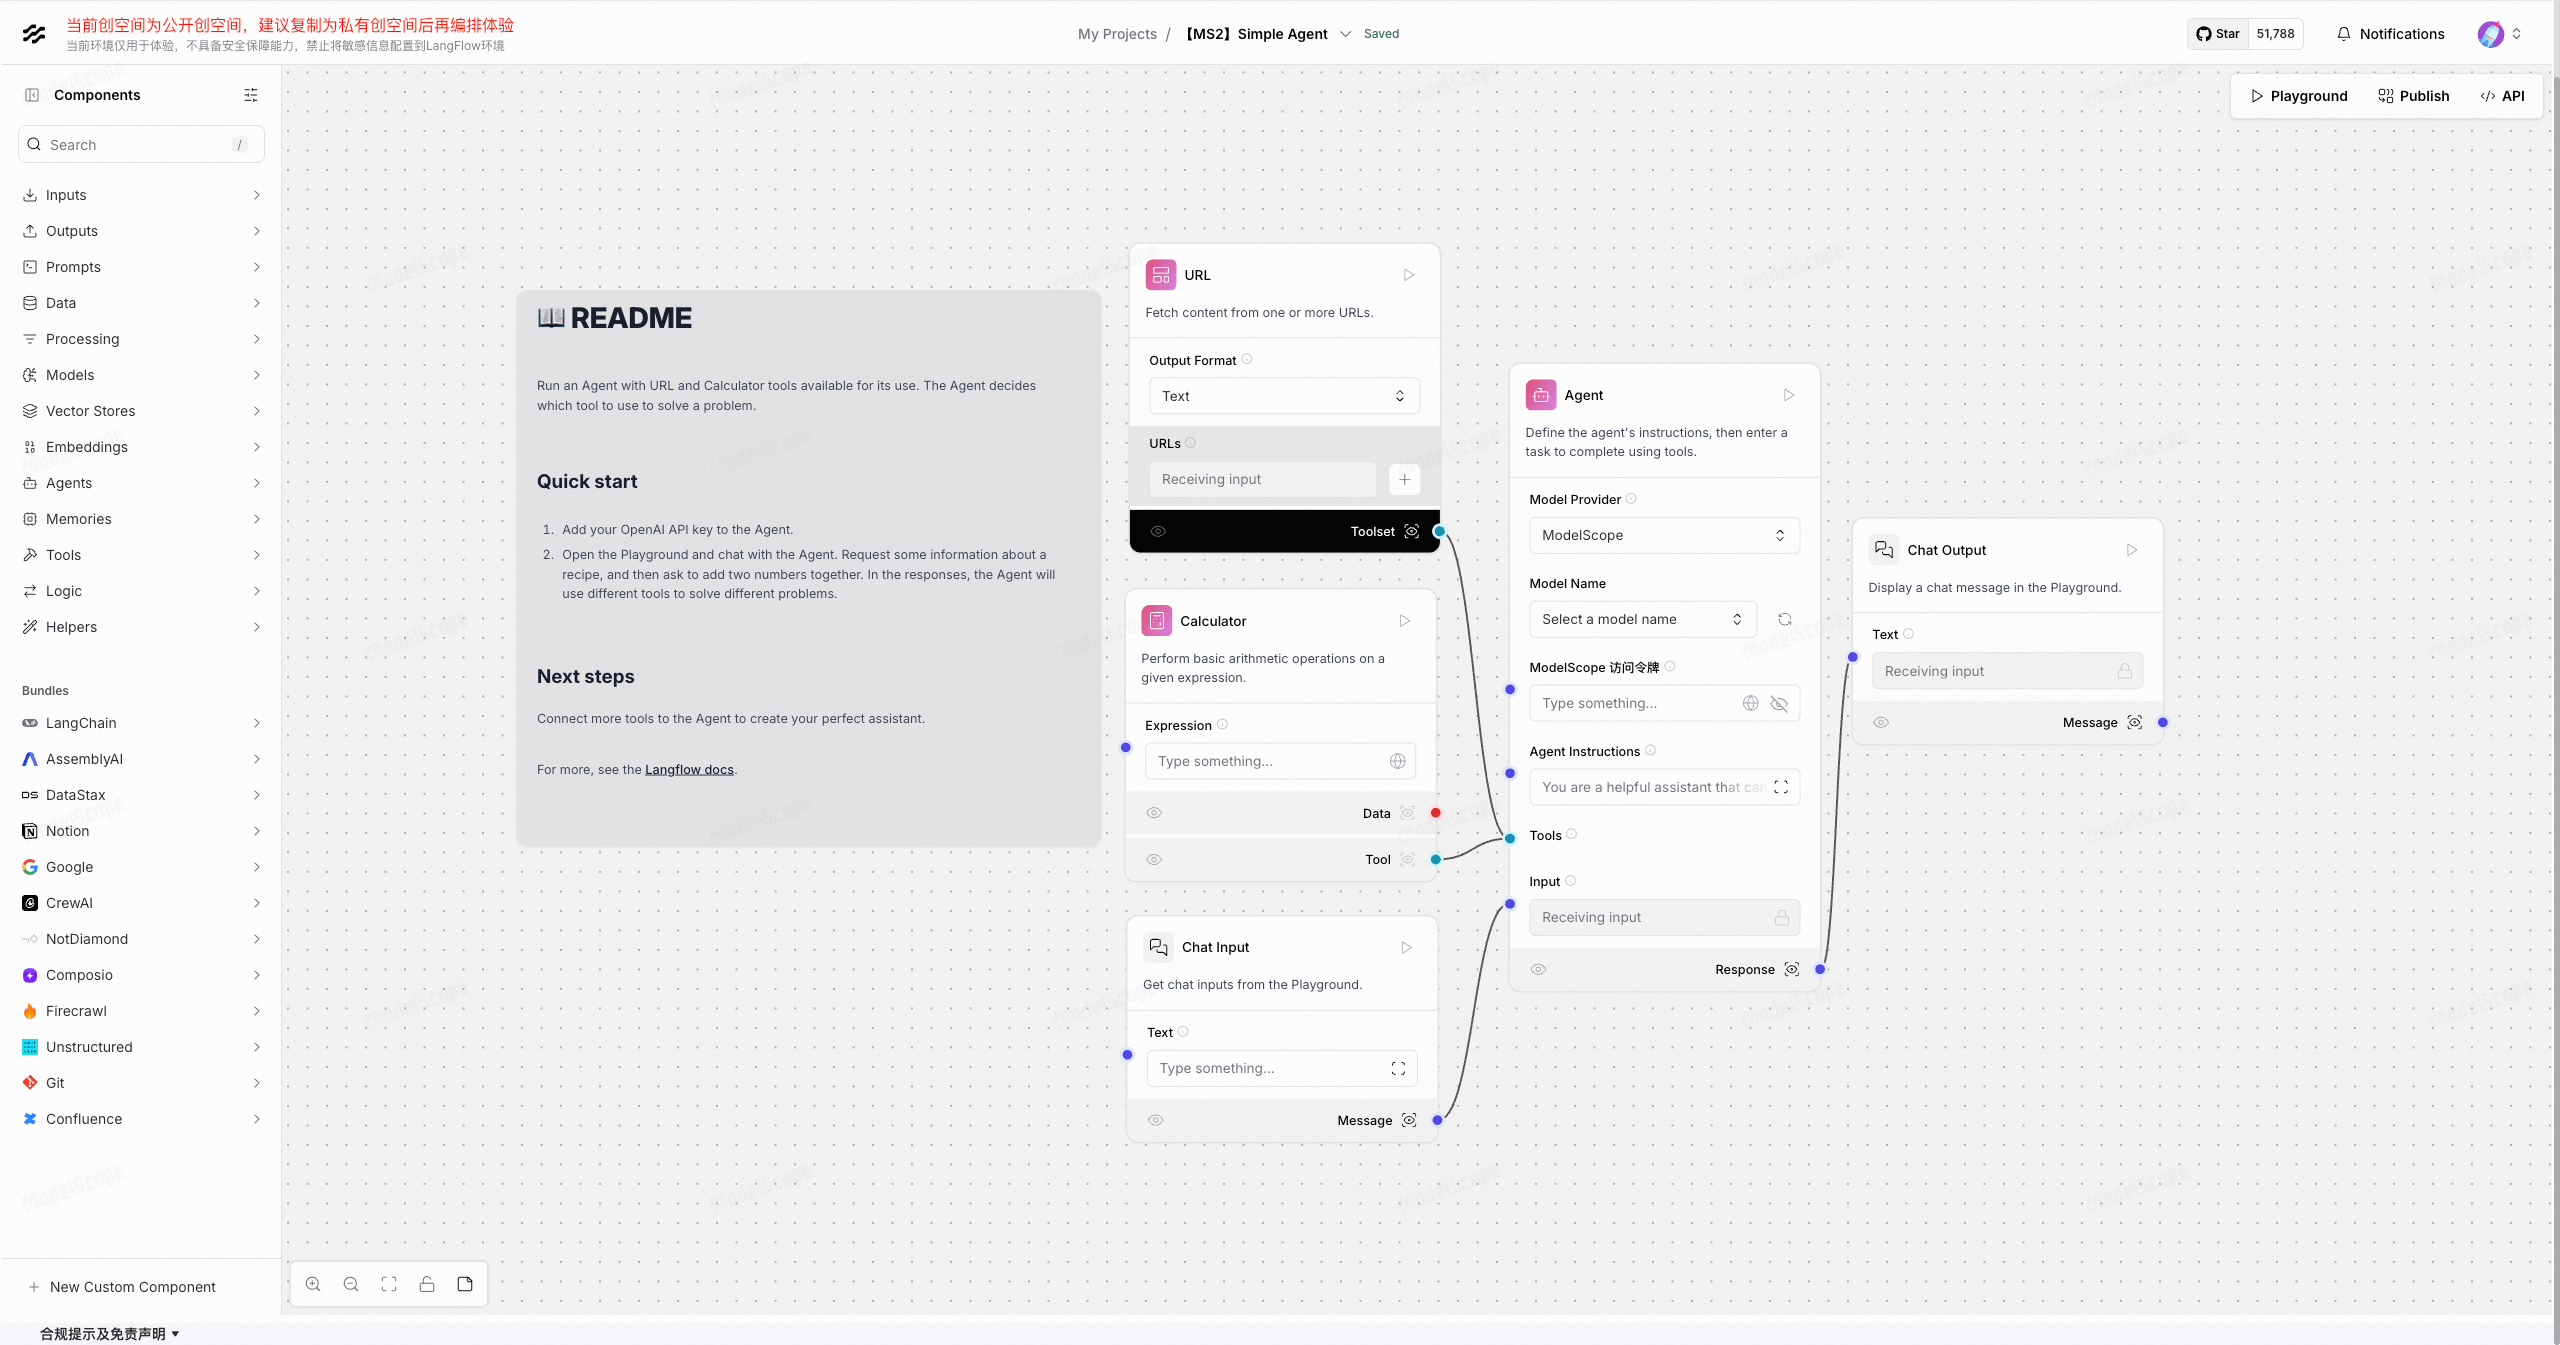Click the refresh model list icon
2560x1345 pixels.
click(1784, 619)
